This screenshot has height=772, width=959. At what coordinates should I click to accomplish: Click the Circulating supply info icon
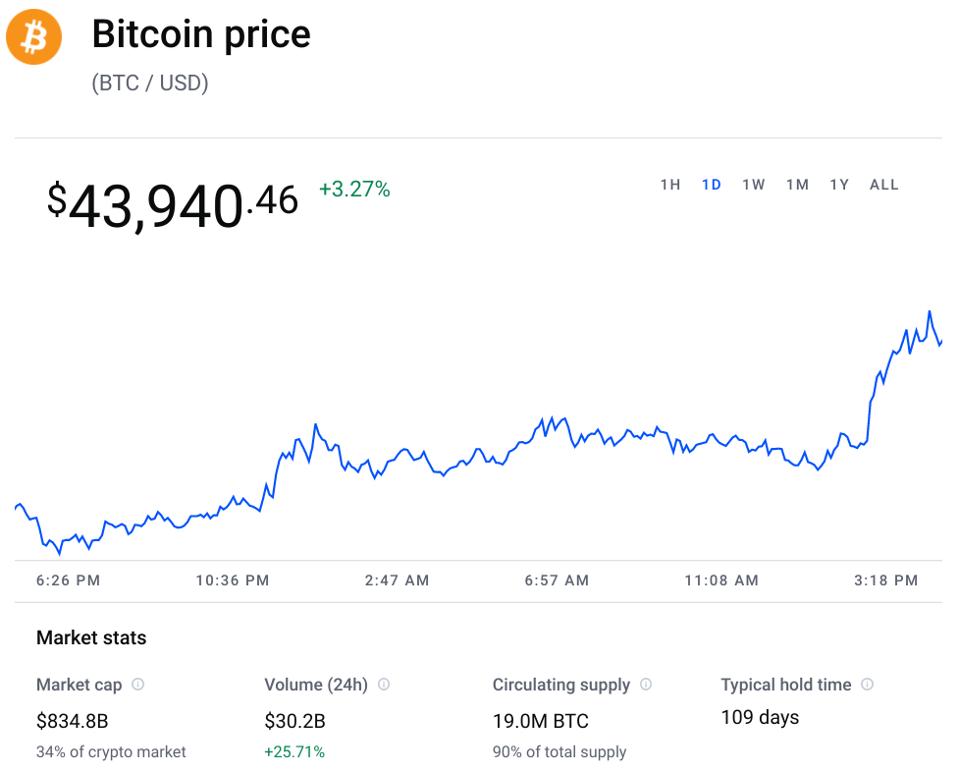point(646,685)
